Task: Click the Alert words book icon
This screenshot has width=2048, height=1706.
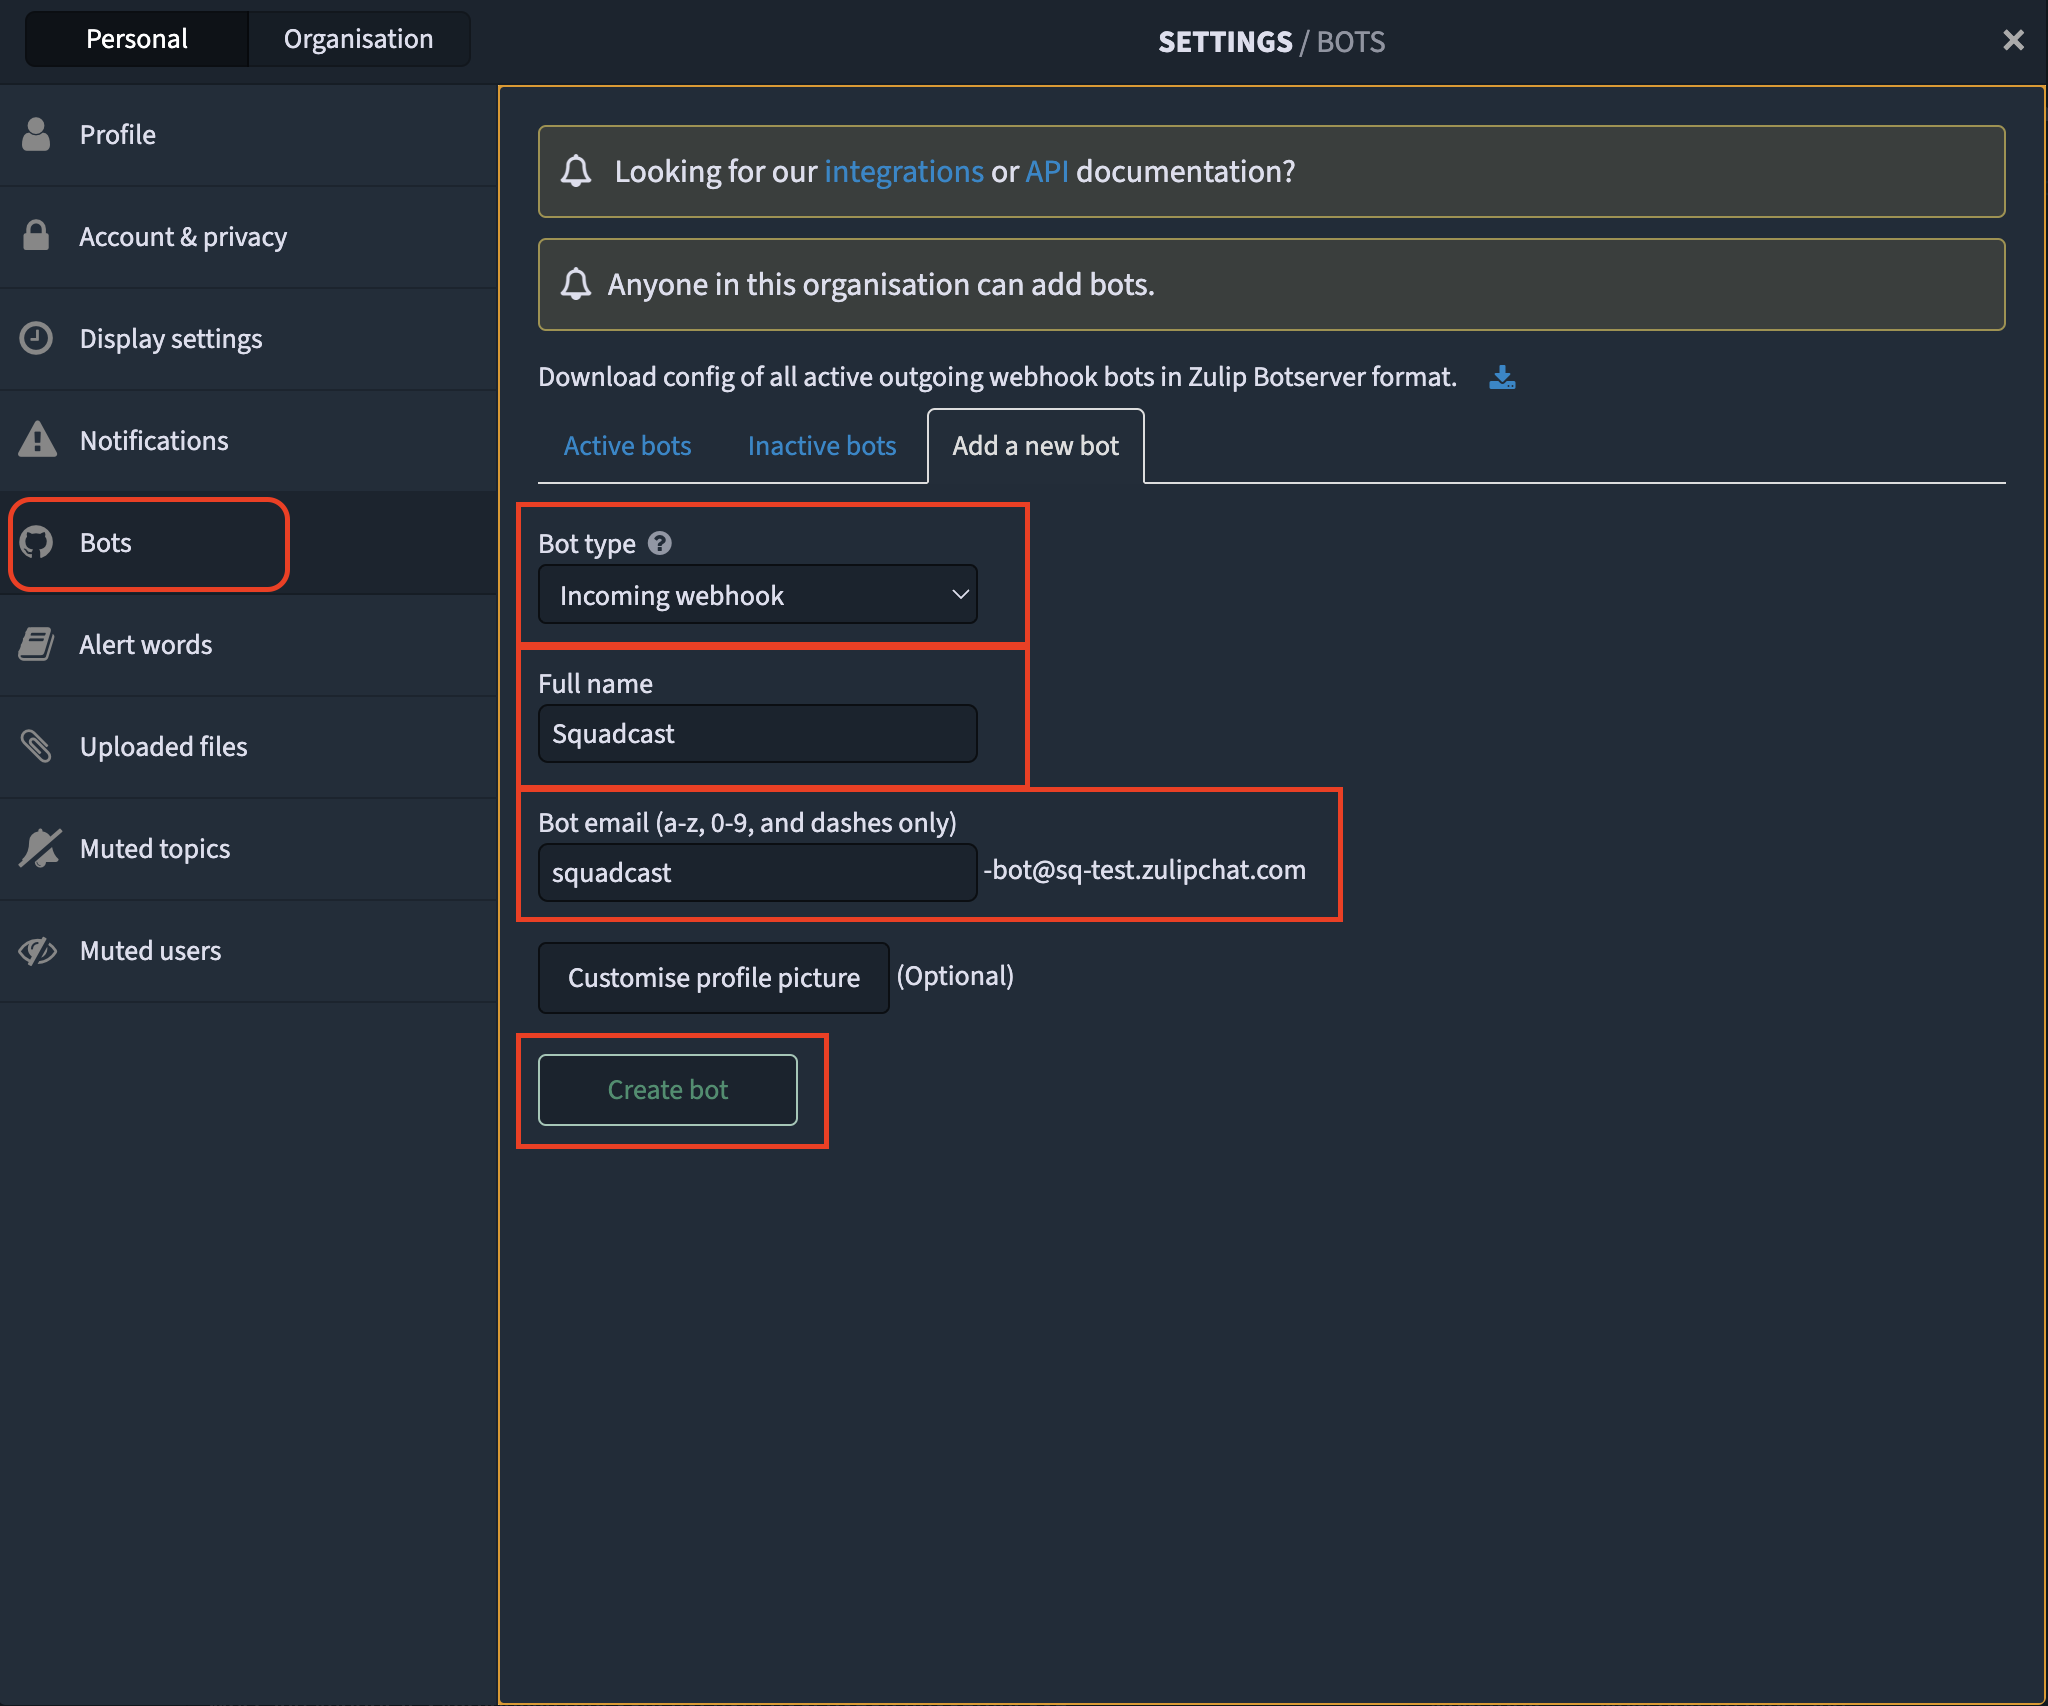Action: 36,644
